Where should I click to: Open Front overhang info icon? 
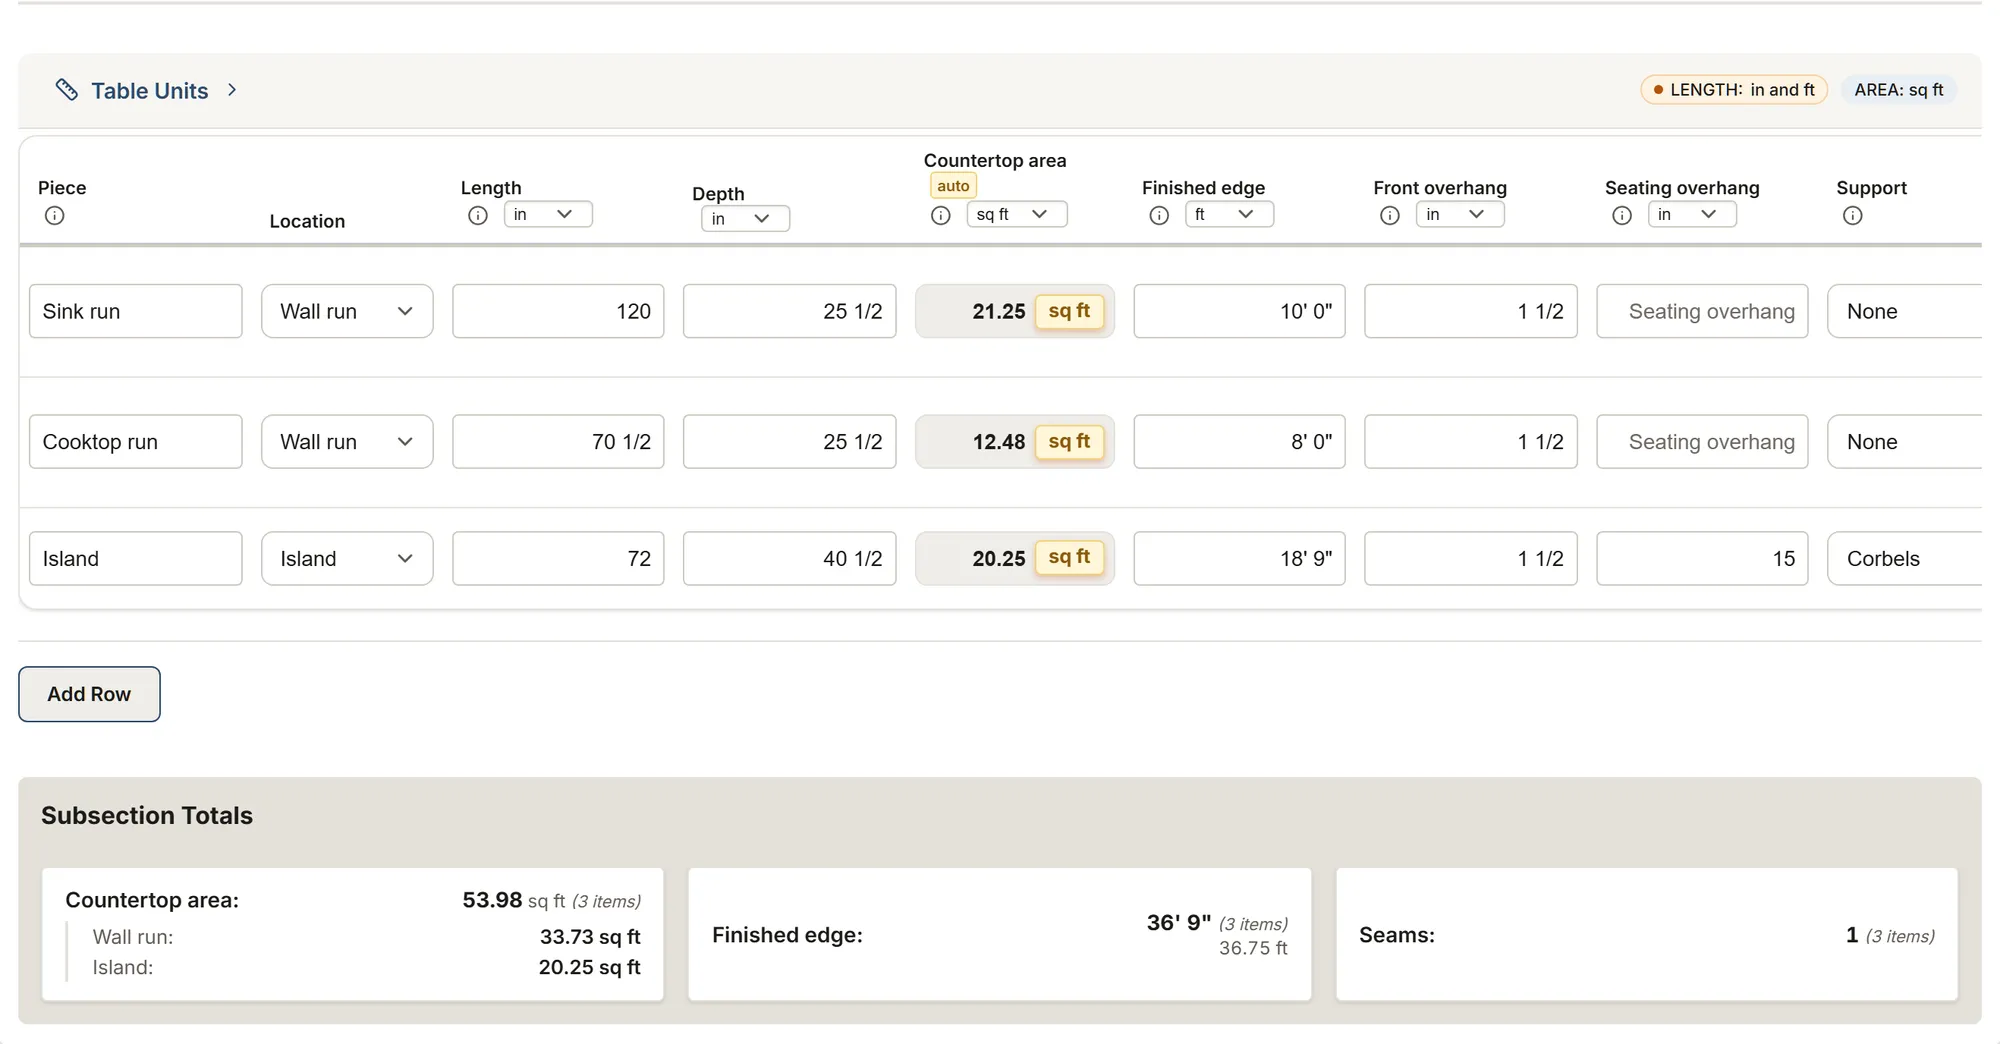click(1390, 216)
